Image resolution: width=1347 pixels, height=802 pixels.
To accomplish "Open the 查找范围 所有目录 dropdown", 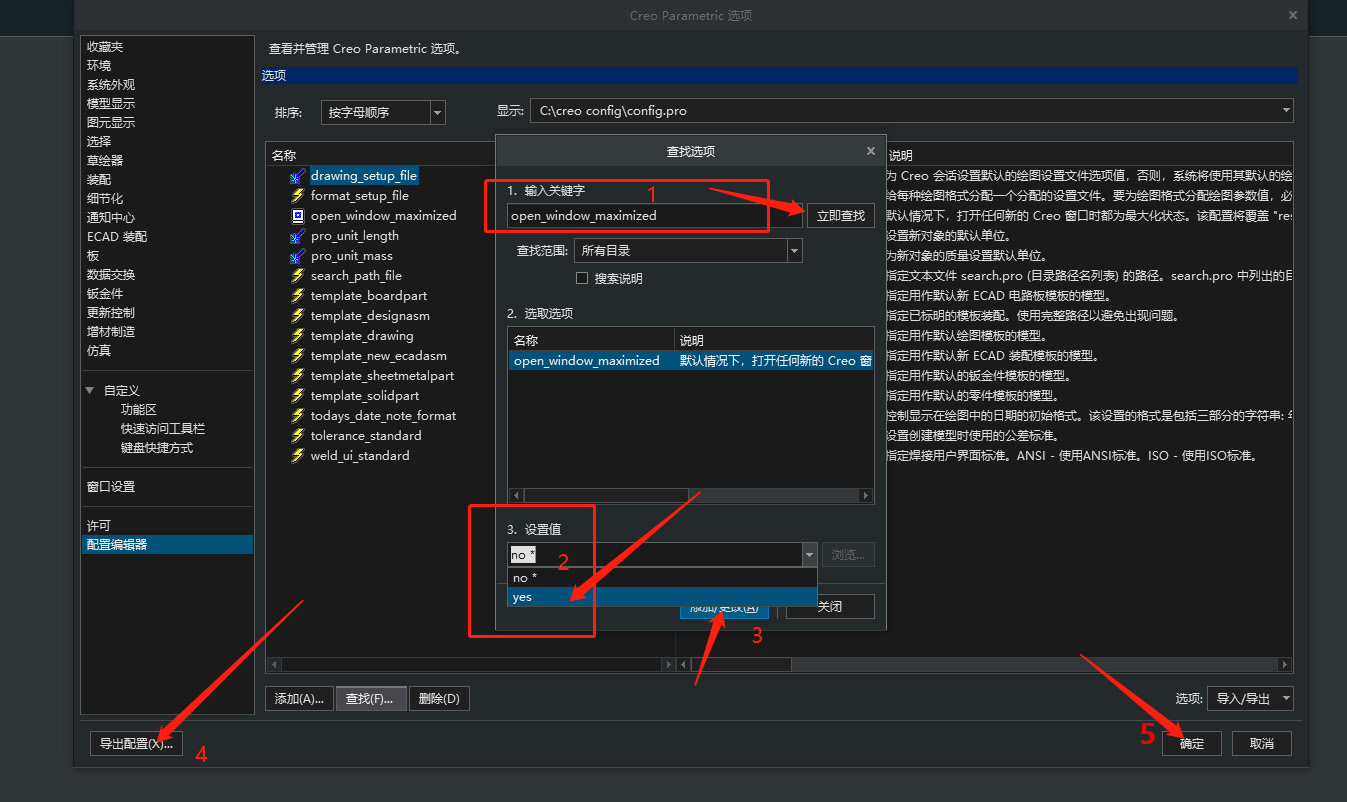I will tap(794, 251).
